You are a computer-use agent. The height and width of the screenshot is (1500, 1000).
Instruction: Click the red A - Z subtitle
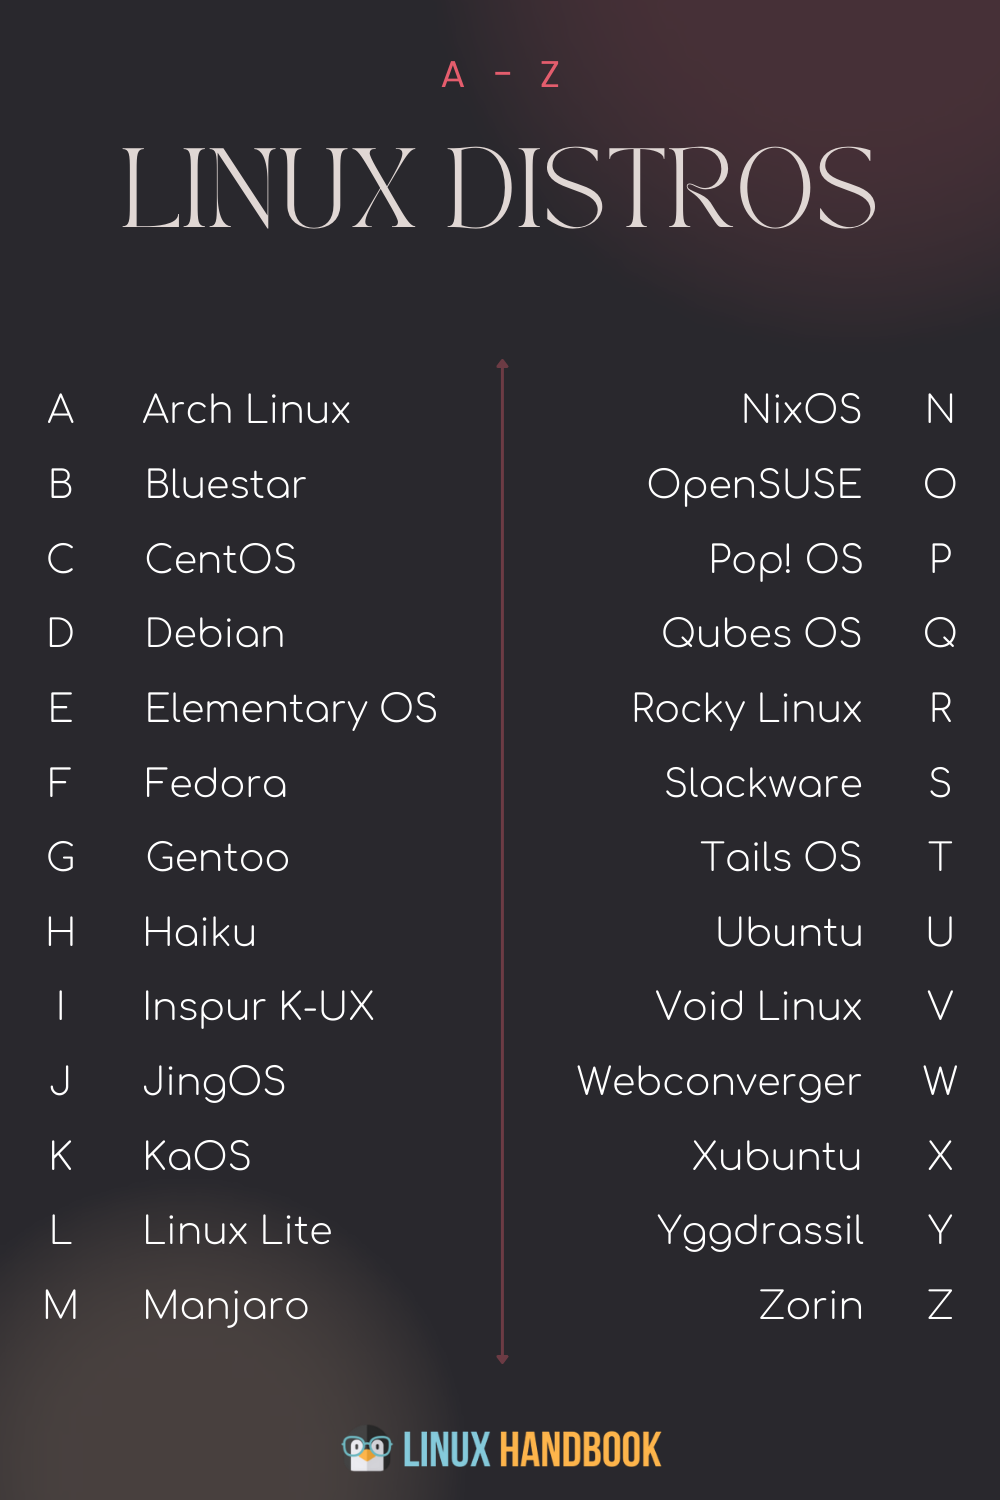pos(500,75)
